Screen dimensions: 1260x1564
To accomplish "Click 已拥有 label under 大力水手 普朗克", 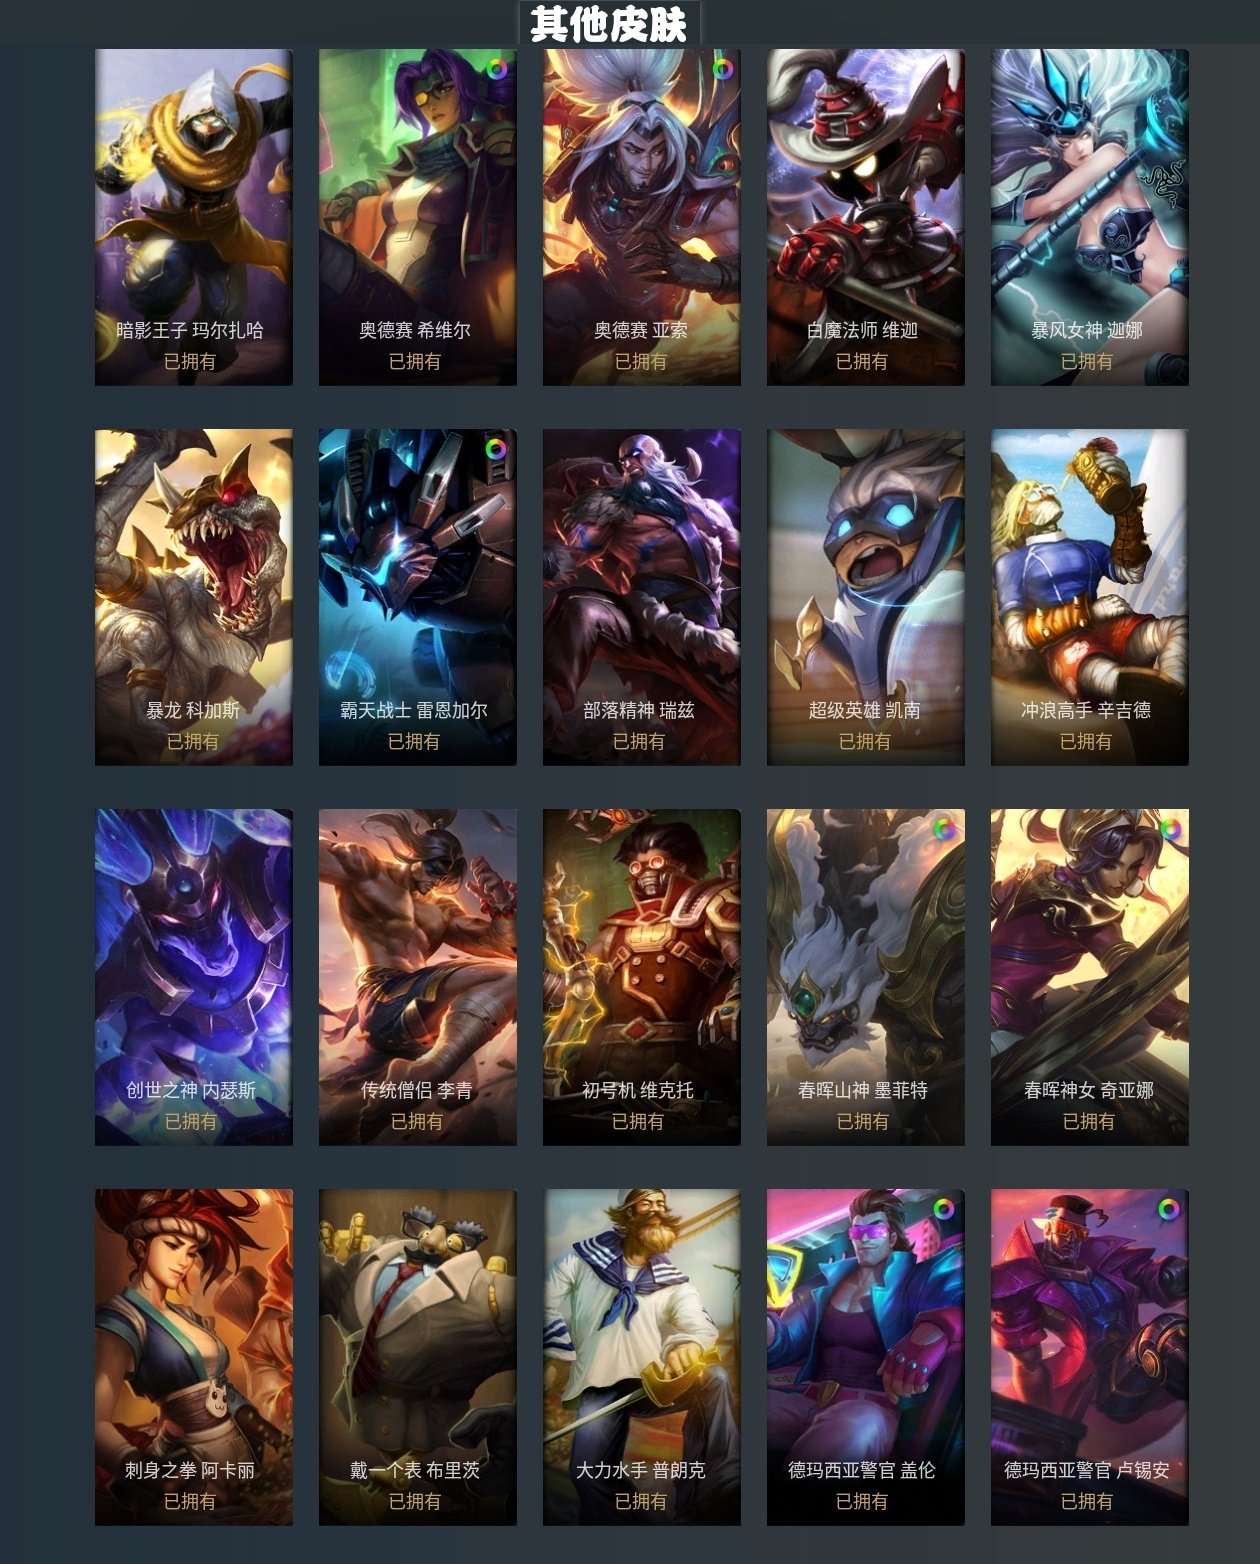I will [640, 1501].
